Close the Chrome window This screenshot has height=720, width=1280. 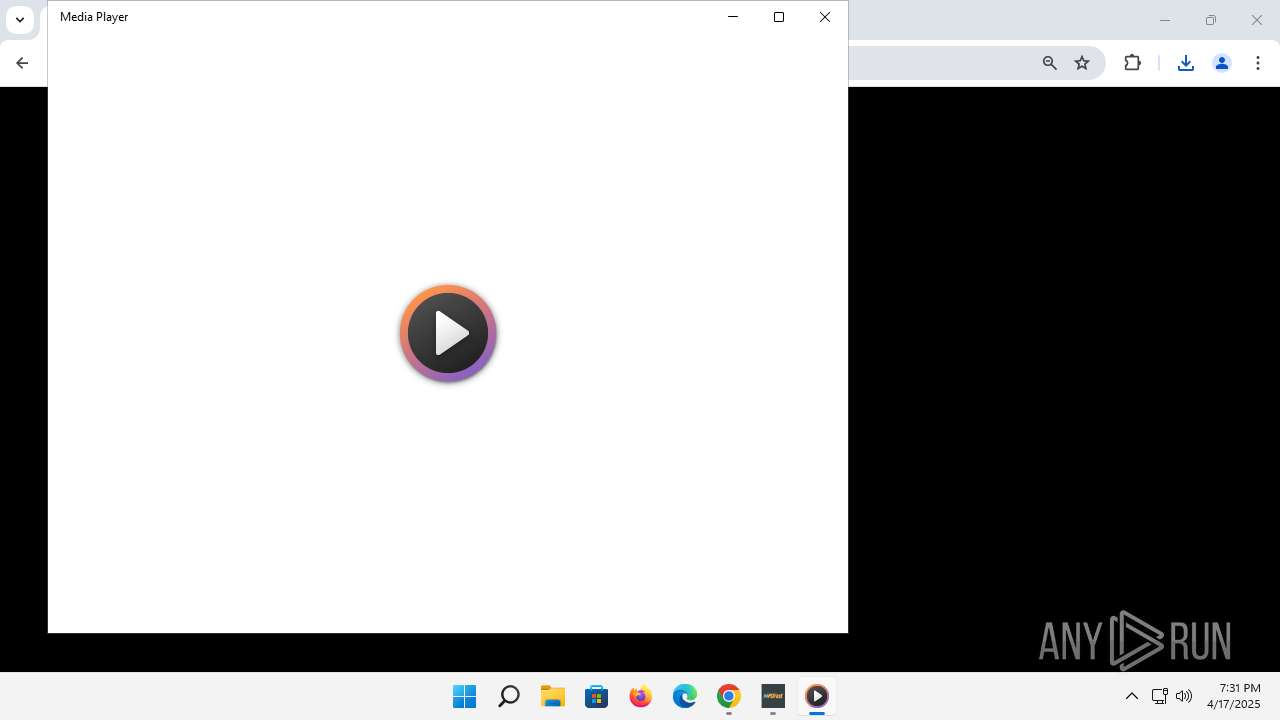pos(1257,20)
